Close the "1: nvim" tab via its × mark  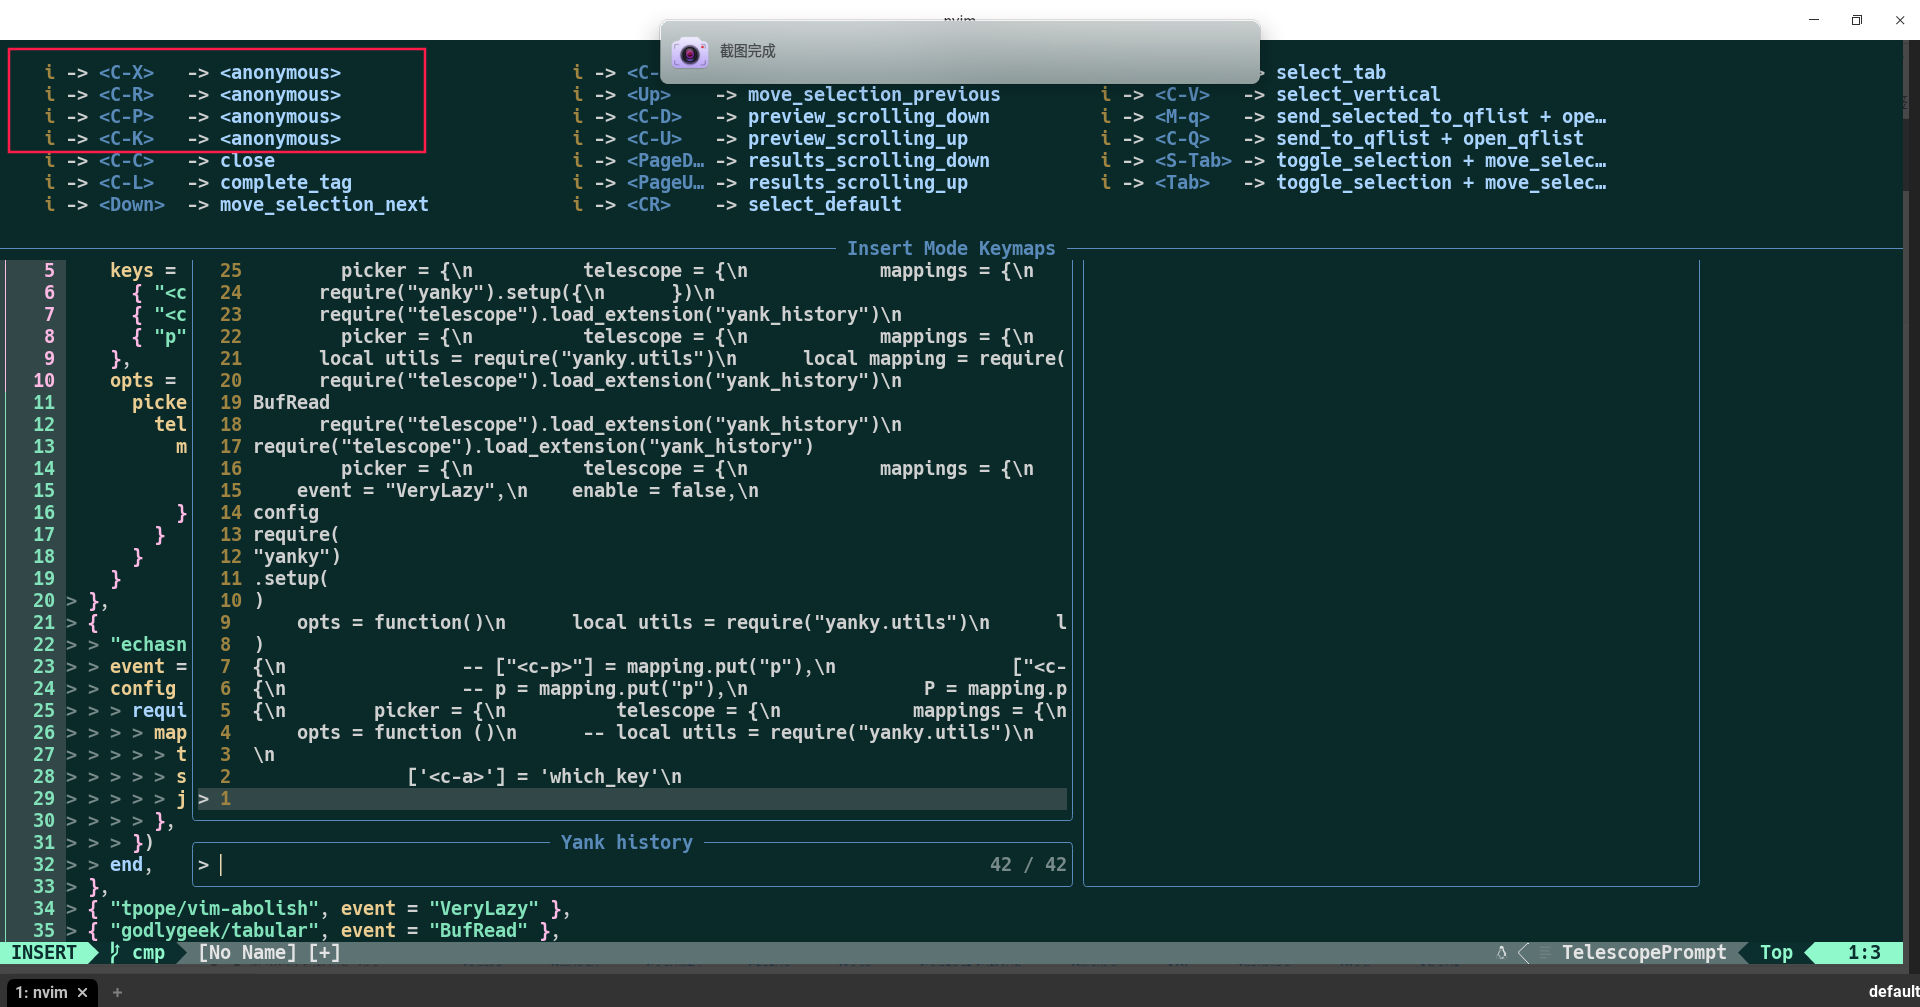[x=83, y=992]
